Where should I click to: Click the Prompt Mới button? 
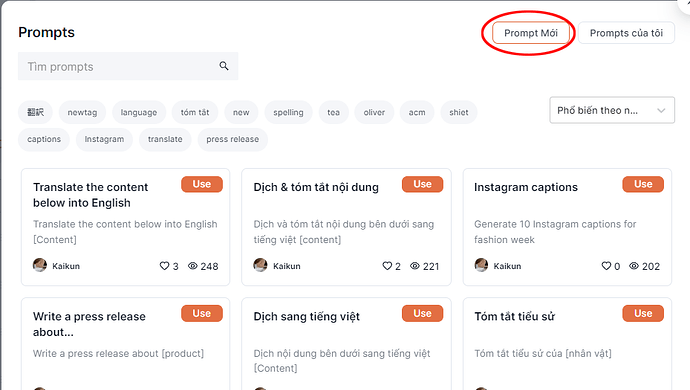pyautogui.click(x=531, y=33)
